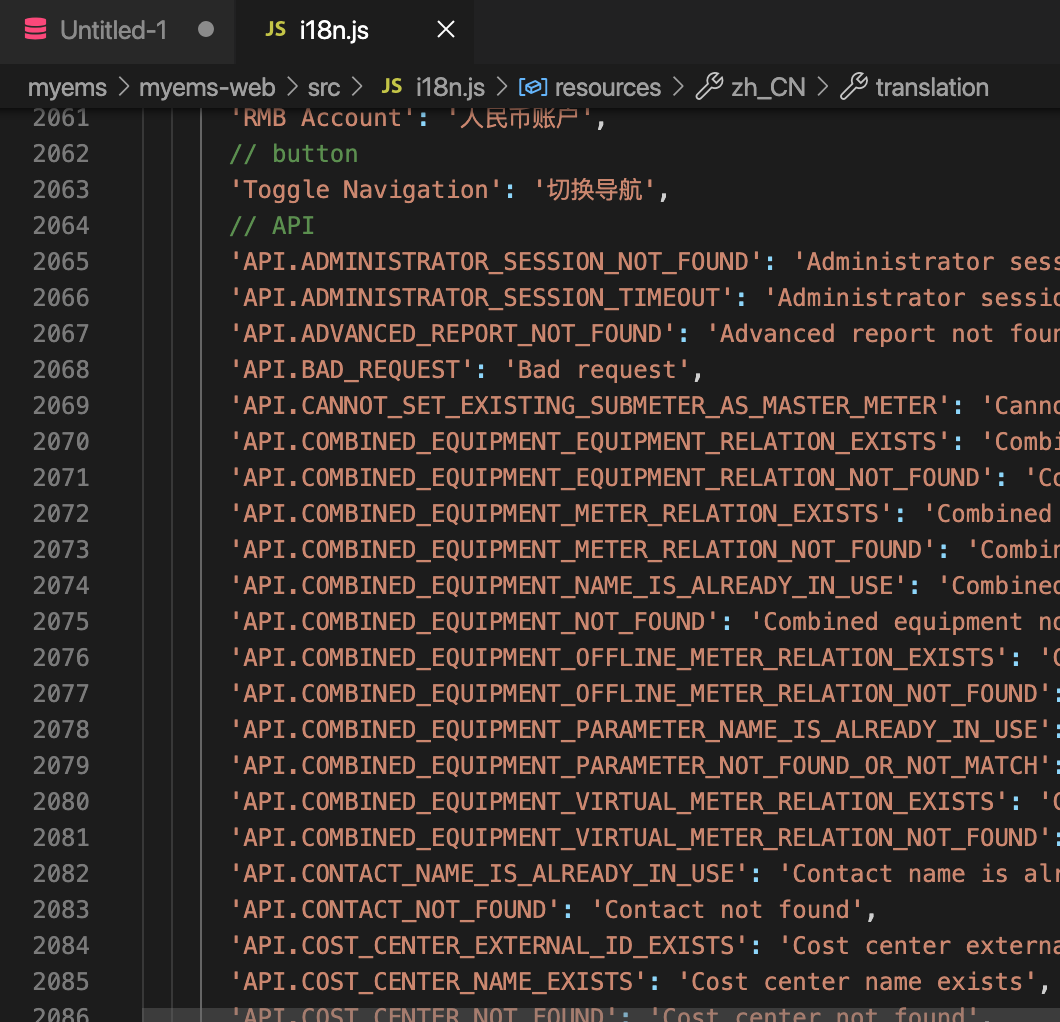Image resolution: width=1060 pixels, height=1022 pixels.
Task: Open the resources breadcrumb entry
Action: click(x=607, y=88)
